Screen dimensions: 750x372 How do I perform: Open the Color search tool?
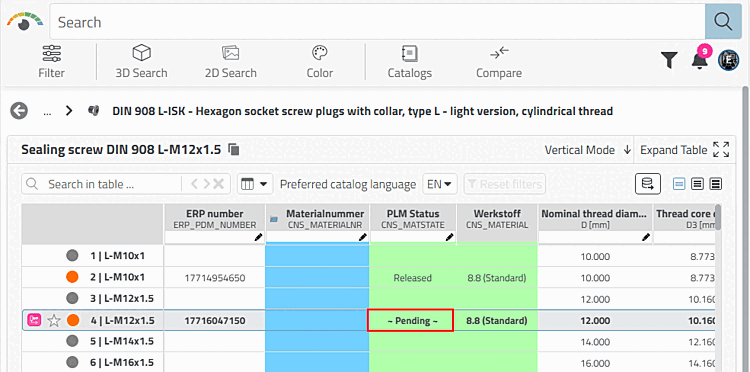click(x=320, y=62)
